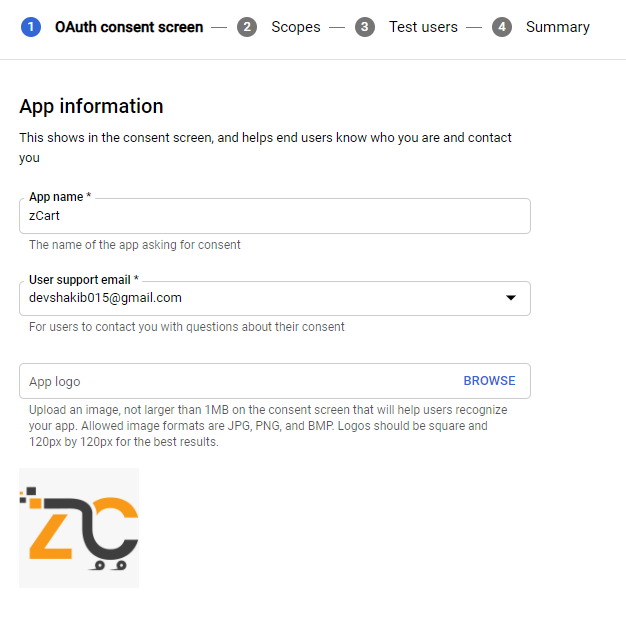Click the app name helper text
626x626 pixels.
pos(135,245)
